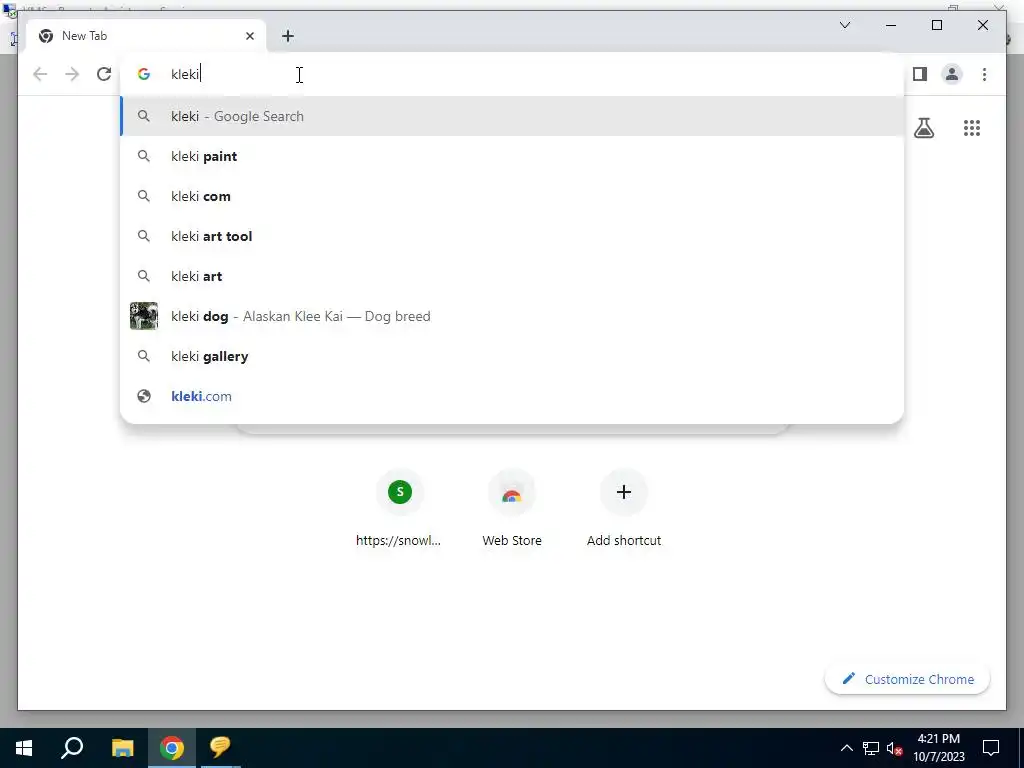Click the forward navigation arrow
This screenshot has height=768, width=1024.
click(x=72, y=74)
